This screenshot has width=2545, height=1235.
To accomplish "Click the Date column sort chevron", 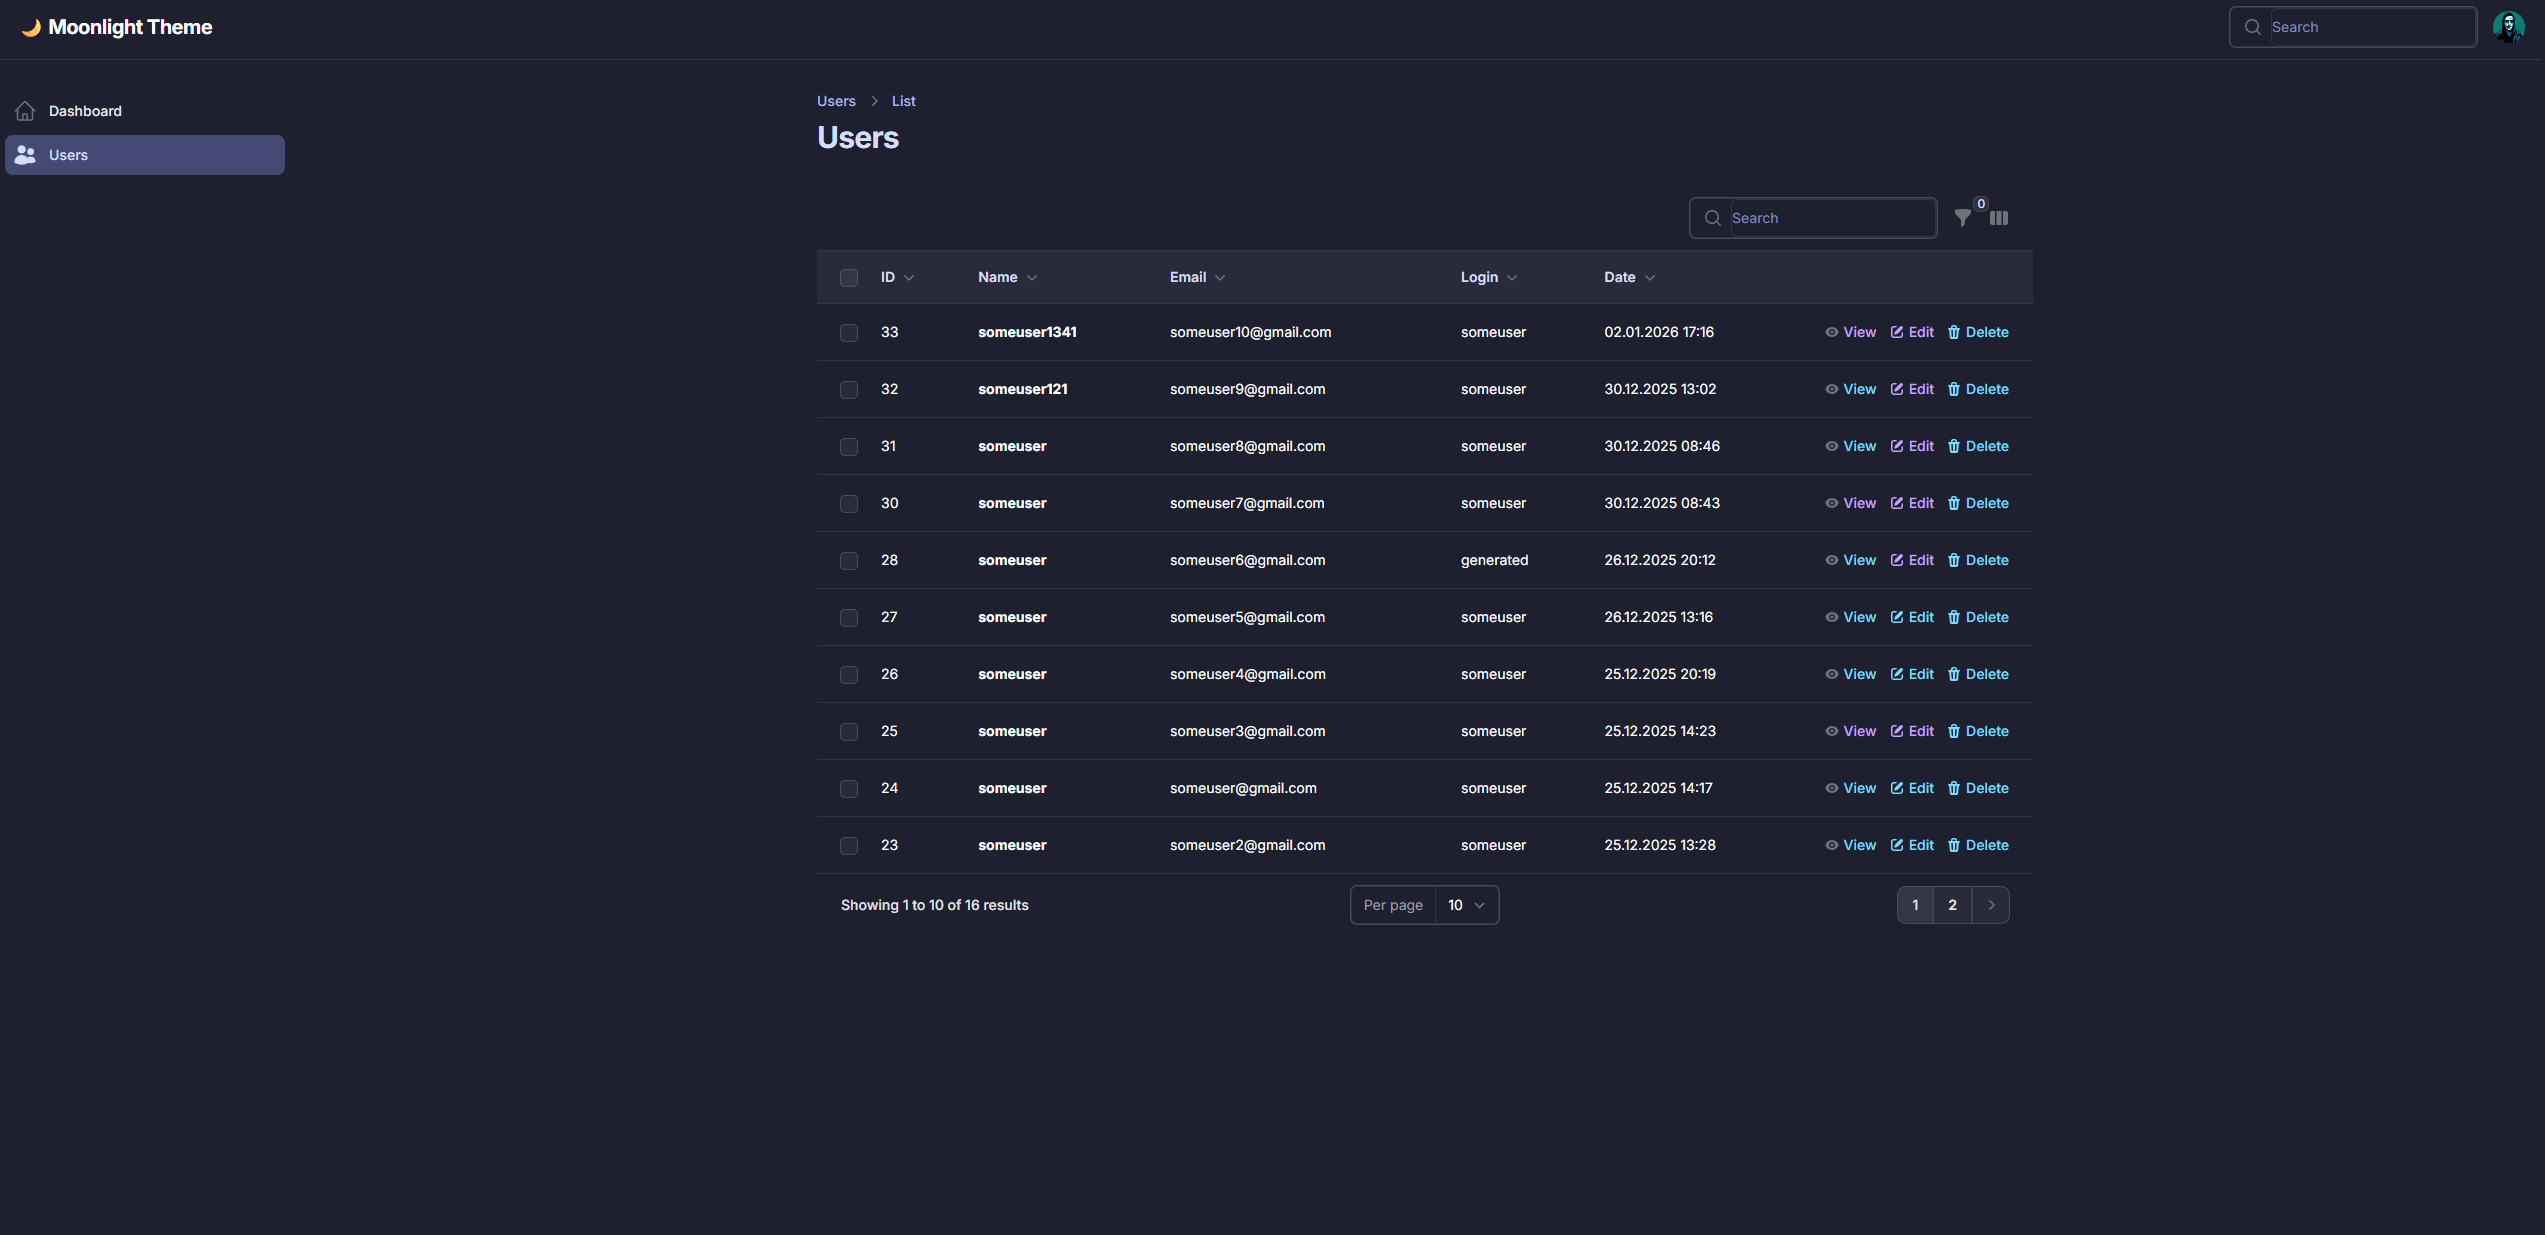I will click(x=1650, y=277).
